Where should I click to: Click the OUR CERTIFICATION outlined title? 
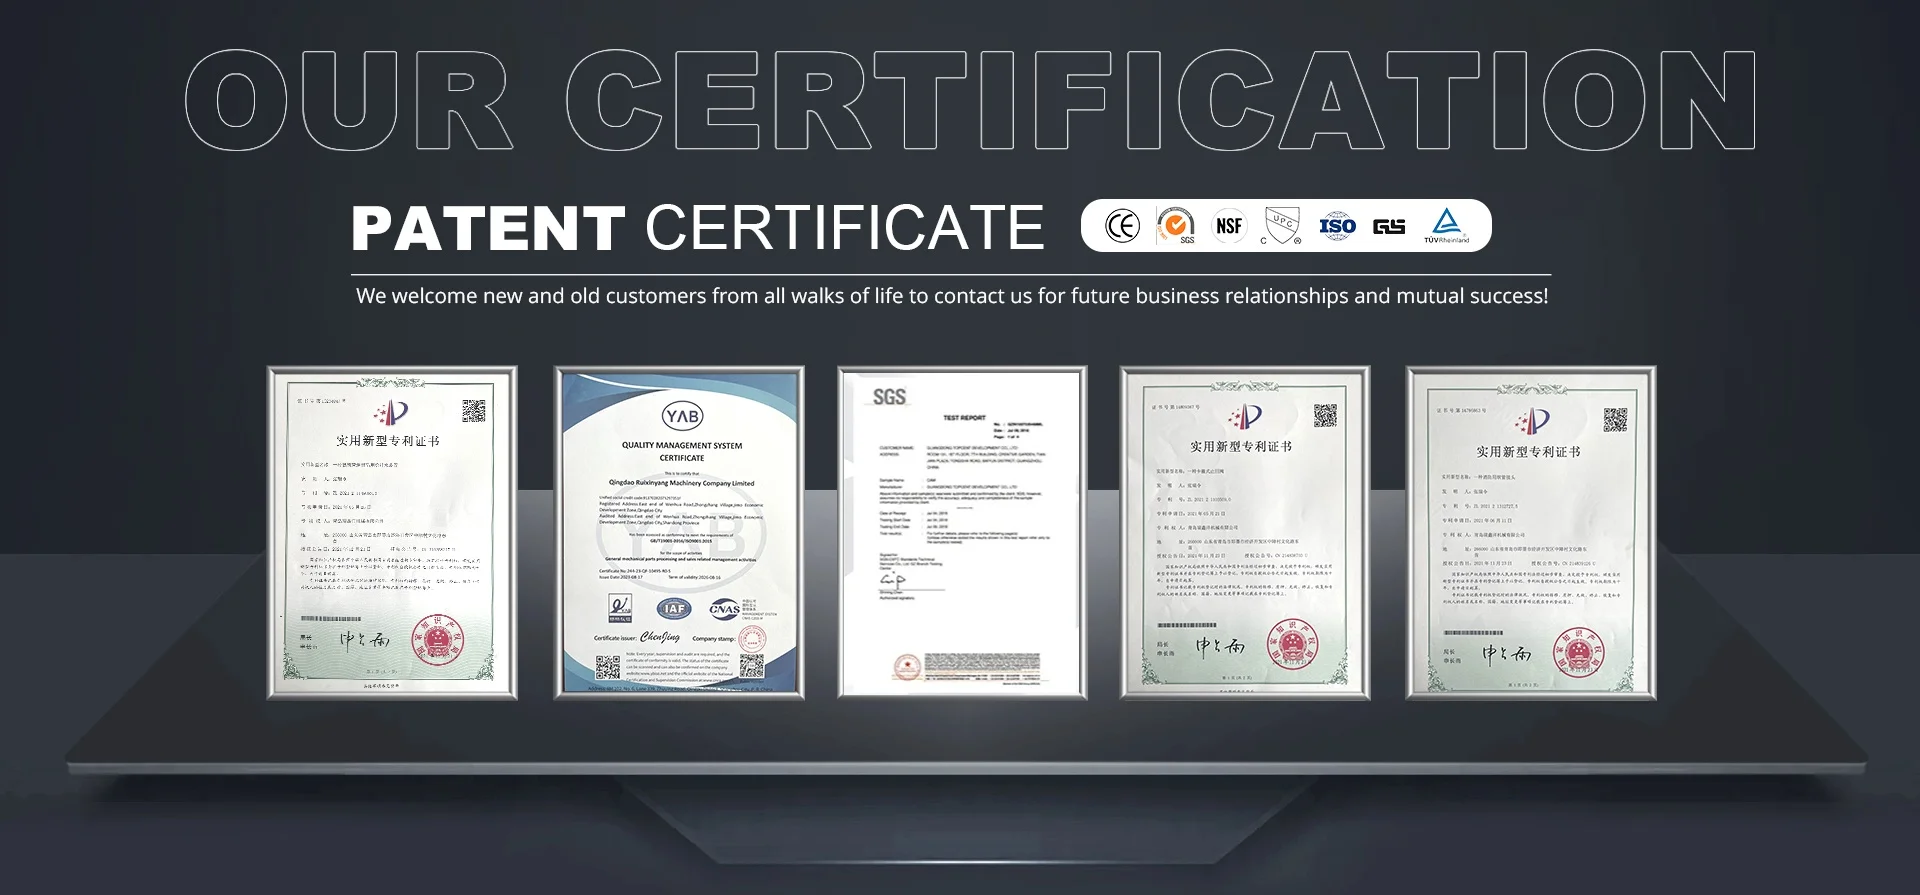[x=970, y=100]
